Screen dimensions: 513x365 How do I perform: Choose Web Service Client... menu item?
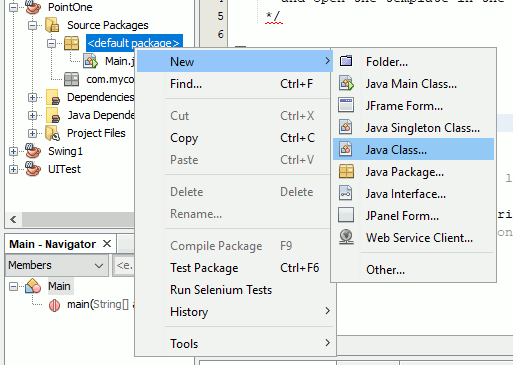point(413,237)
